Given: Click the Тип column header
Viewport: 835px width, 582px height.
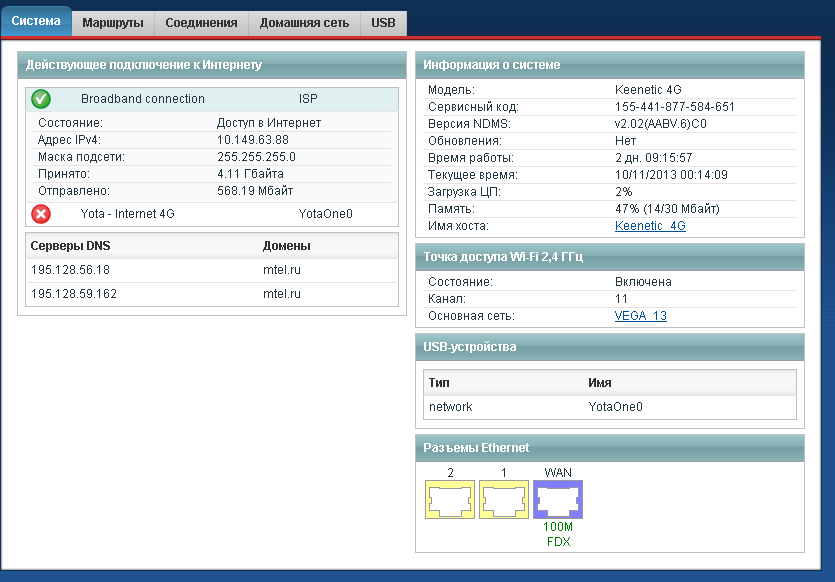Looking at the screenshot, I should coord(439,383).
